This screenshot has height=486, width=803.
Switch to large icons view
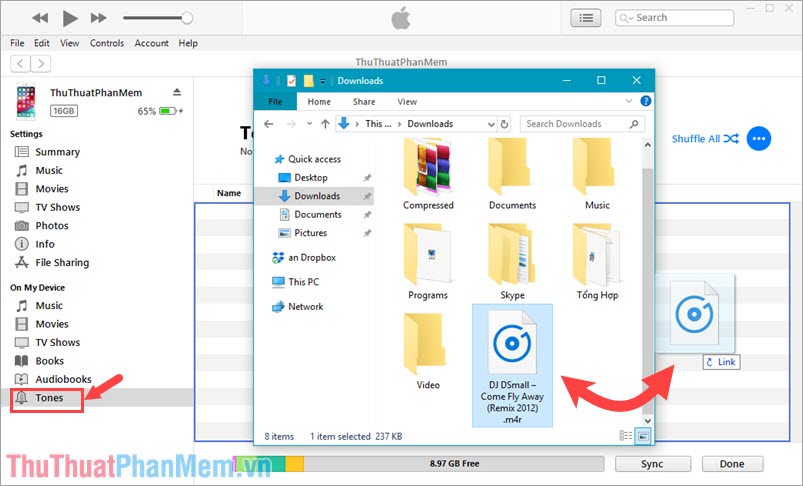coord(643,436)
